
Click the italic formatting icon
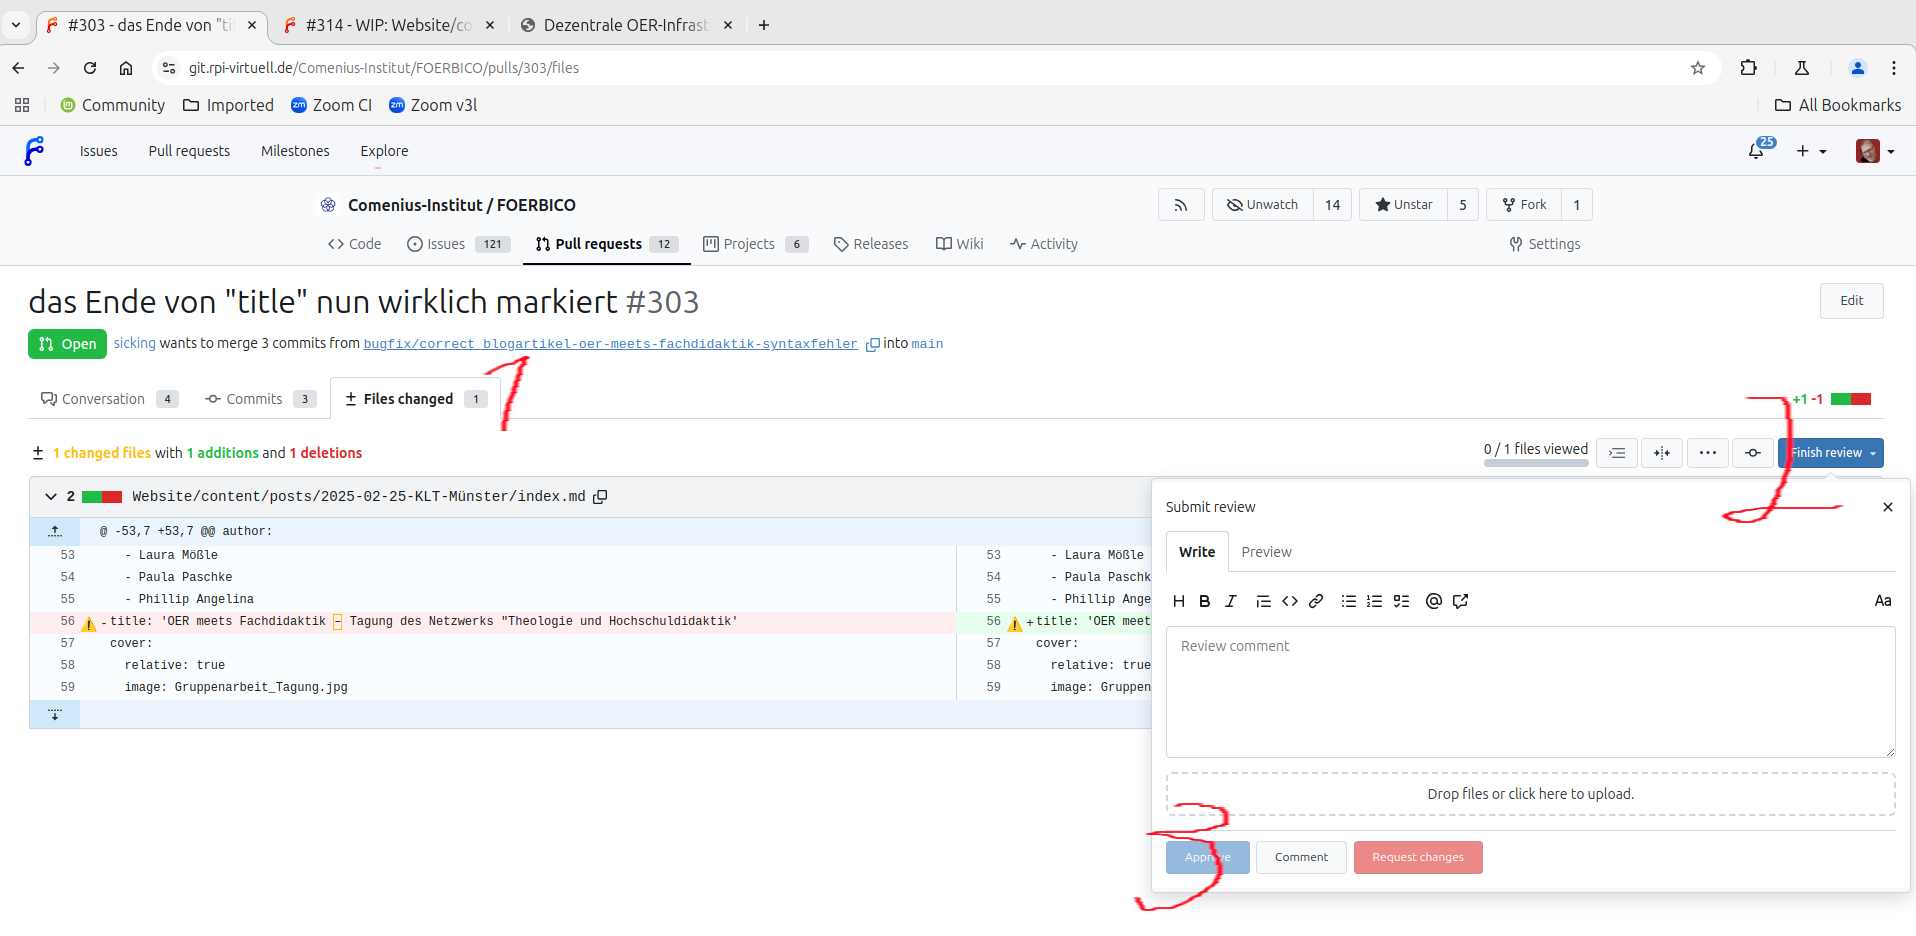1231,601
